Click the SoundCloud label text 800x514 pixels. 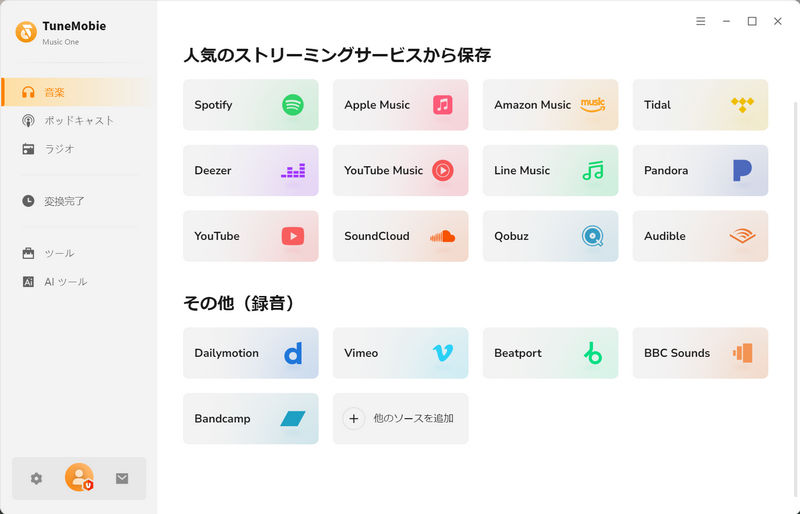coord(377,236)
